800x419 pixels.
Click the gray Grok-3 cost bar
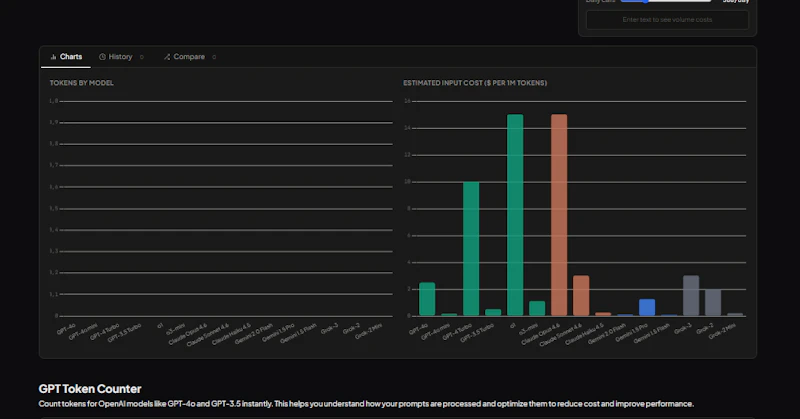pyautogui.click(x=691, y=295)
